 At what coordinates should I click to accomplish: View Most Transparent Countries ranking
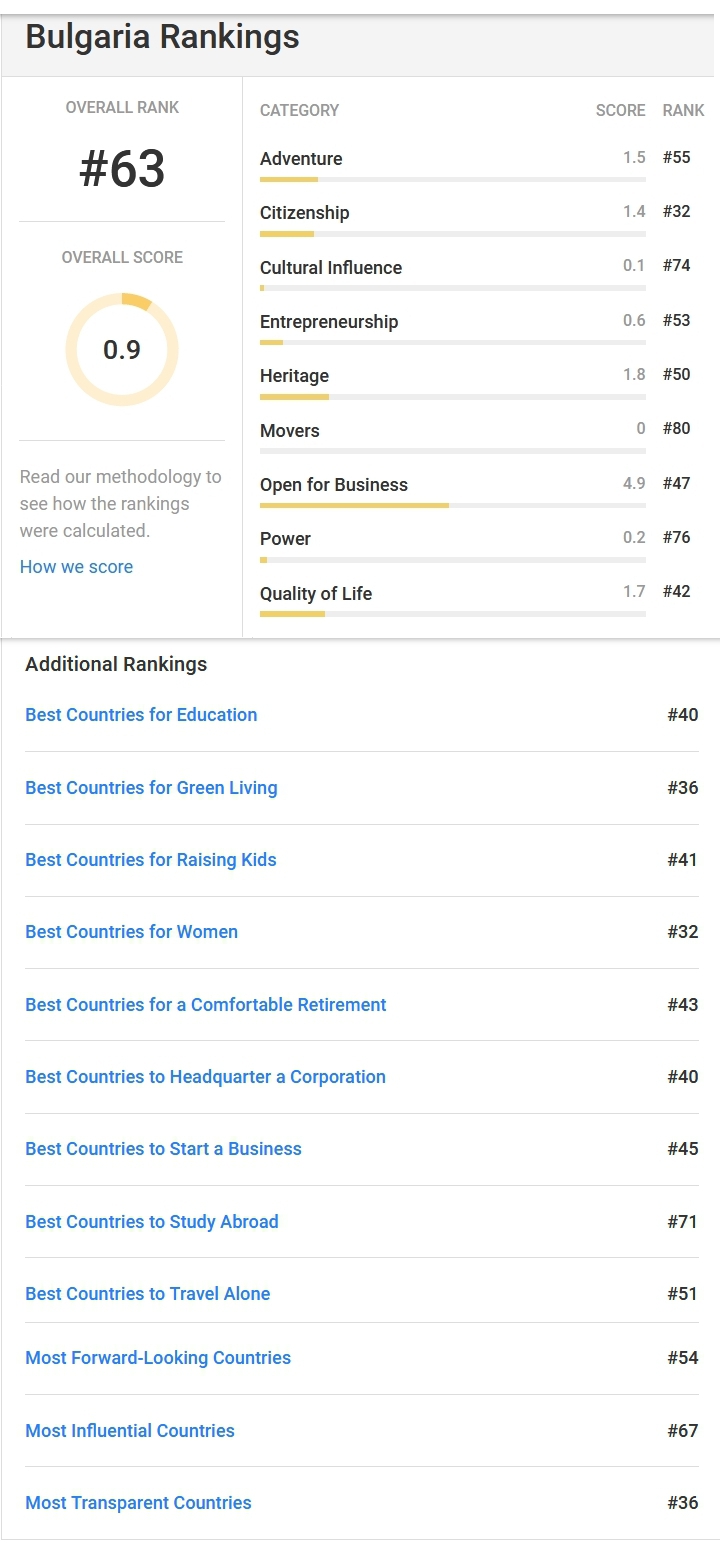pos(138,1503)
